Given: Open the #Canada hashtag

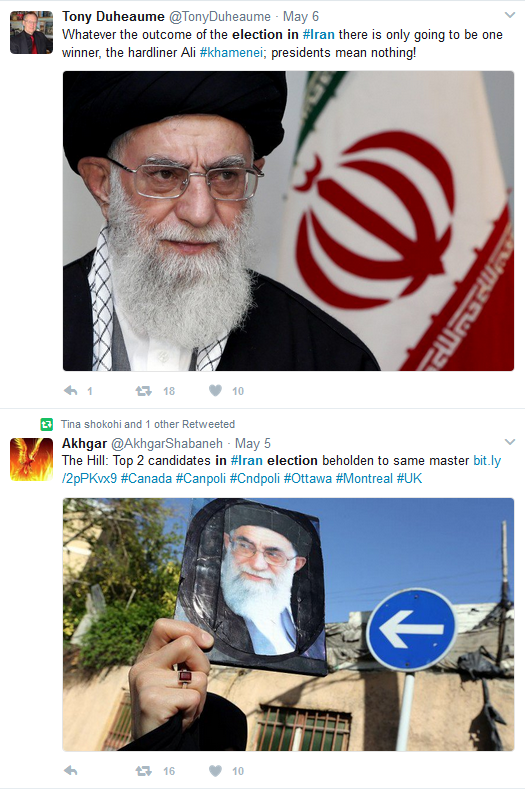Looking at the screenshot, I should point(146,478).
